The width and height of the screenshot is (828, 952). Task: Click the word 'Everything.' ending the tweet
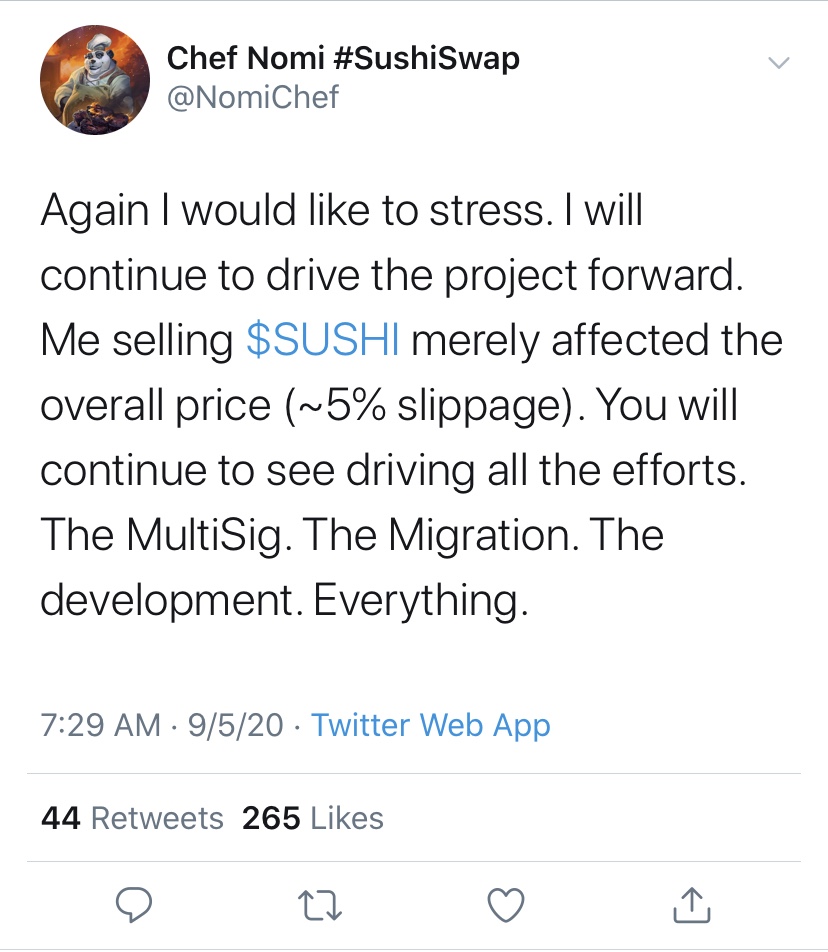[x=419, y=600]
